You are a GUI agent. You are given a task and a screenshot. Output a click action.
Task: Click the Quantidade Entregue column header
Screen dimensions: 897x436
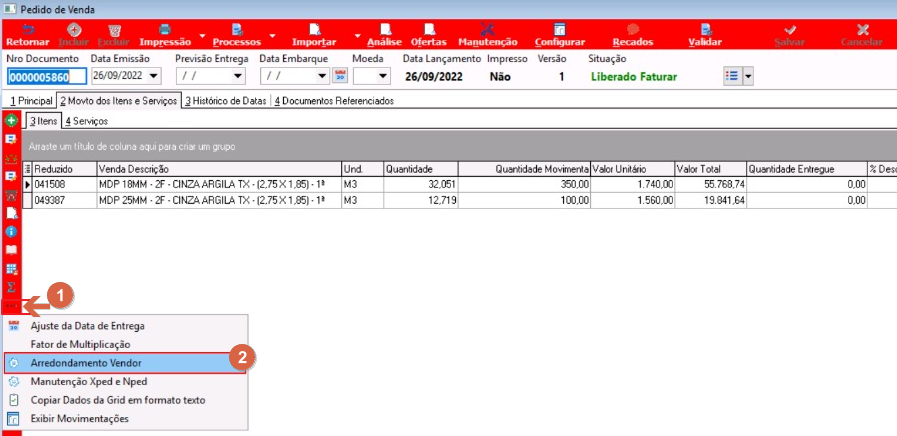tap(807, 169)
